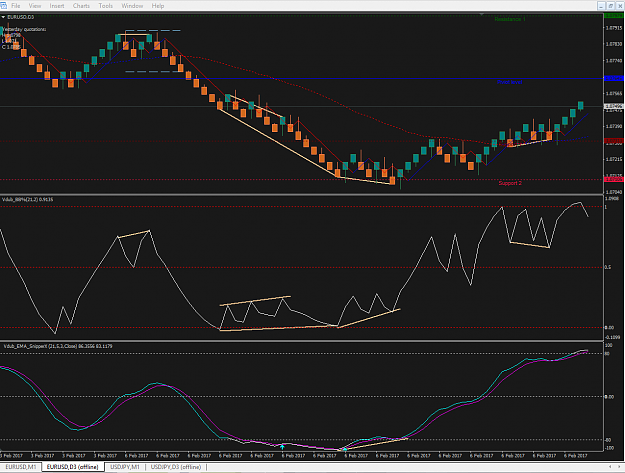Open the USDJPY,D3 (offline) chart tab
Viewport: 625px width, 473px height.
[176, 467]
